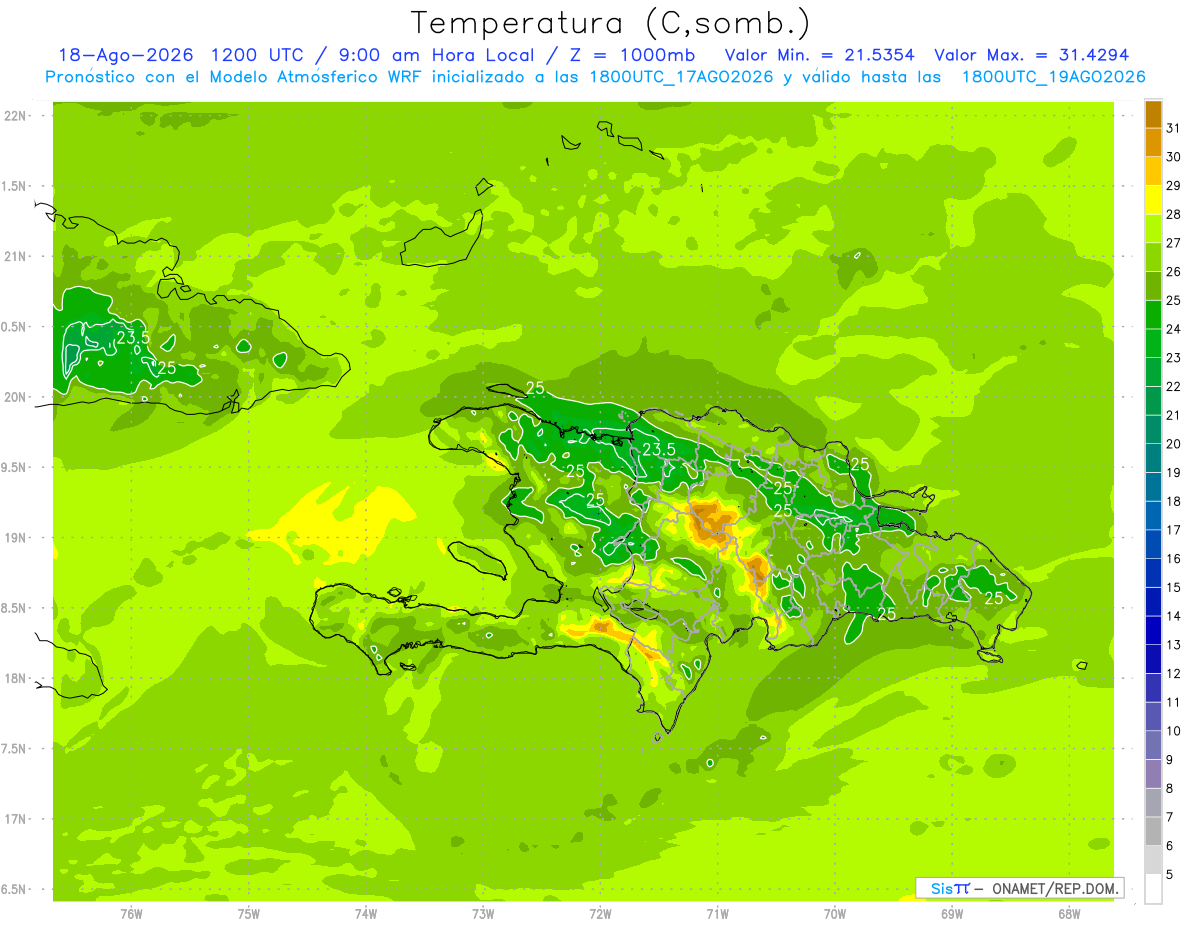Click the "20N" latitude axis label

[x=14, y=398]
